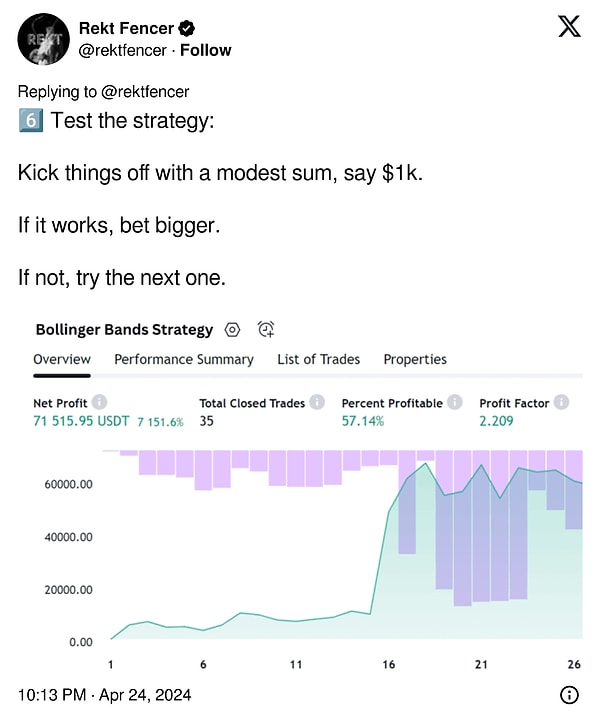Click the blue verified badge icon
Image resolution: width=600 pixels, height=725 pixels.
186,29
